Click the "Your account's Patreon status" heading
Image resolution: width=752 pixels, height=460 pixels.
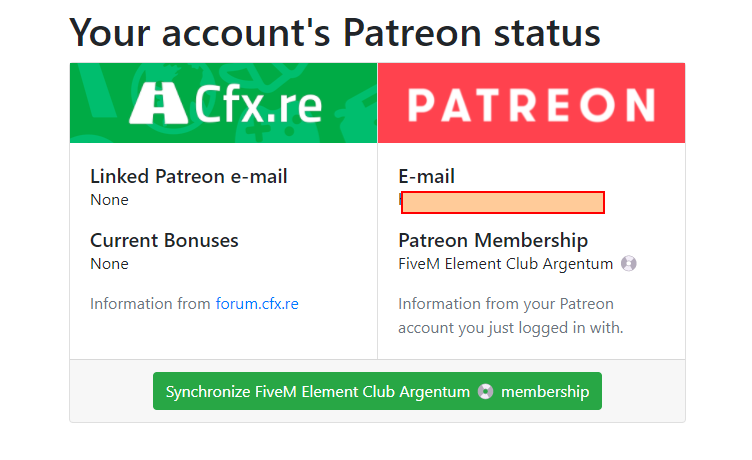click(x=334, y=32)
